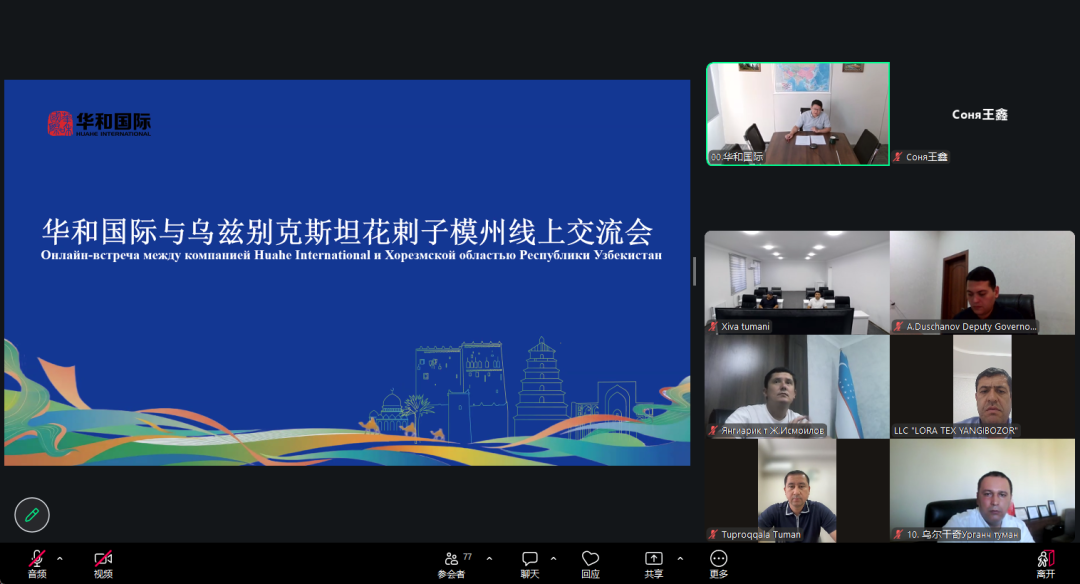Click muted mic icon on Янгиарик tile

pyautogui.click(x=714, y=430)
